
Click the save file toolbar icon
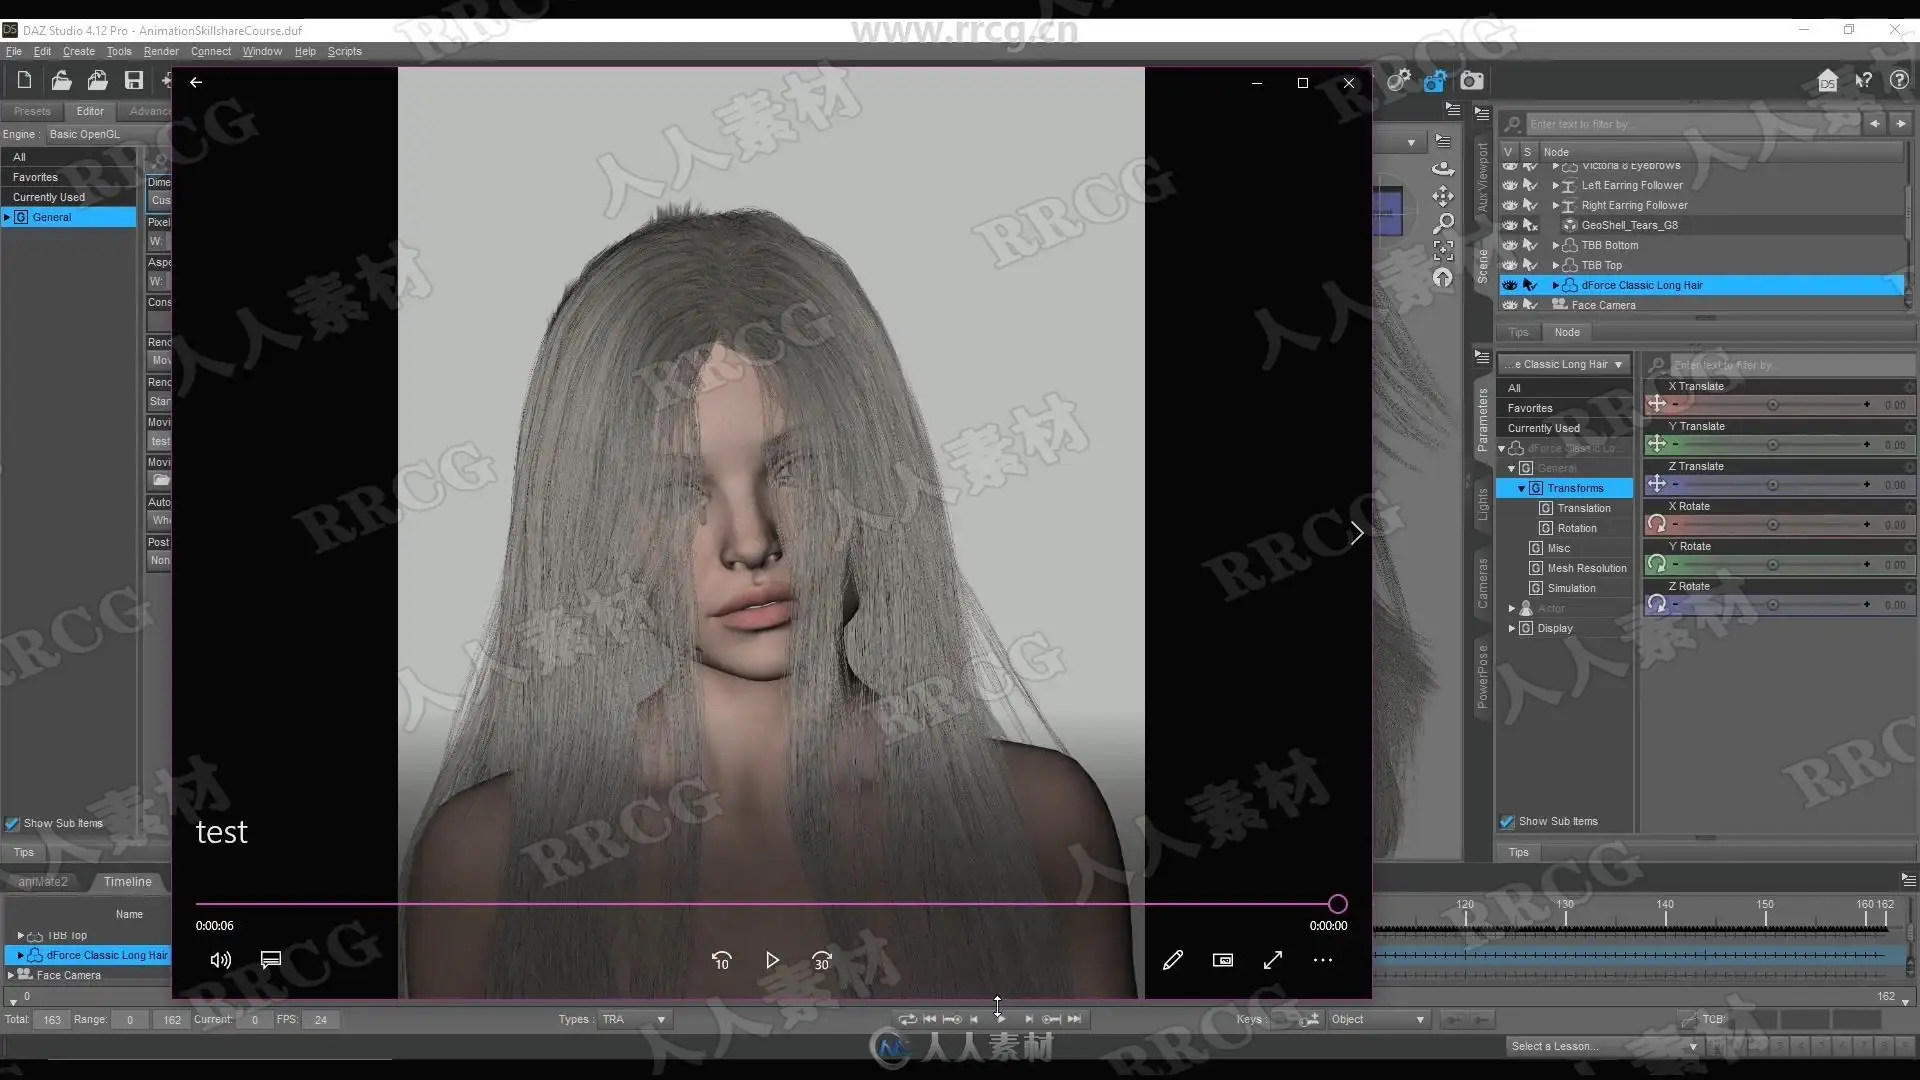click(x=133, y=81)
